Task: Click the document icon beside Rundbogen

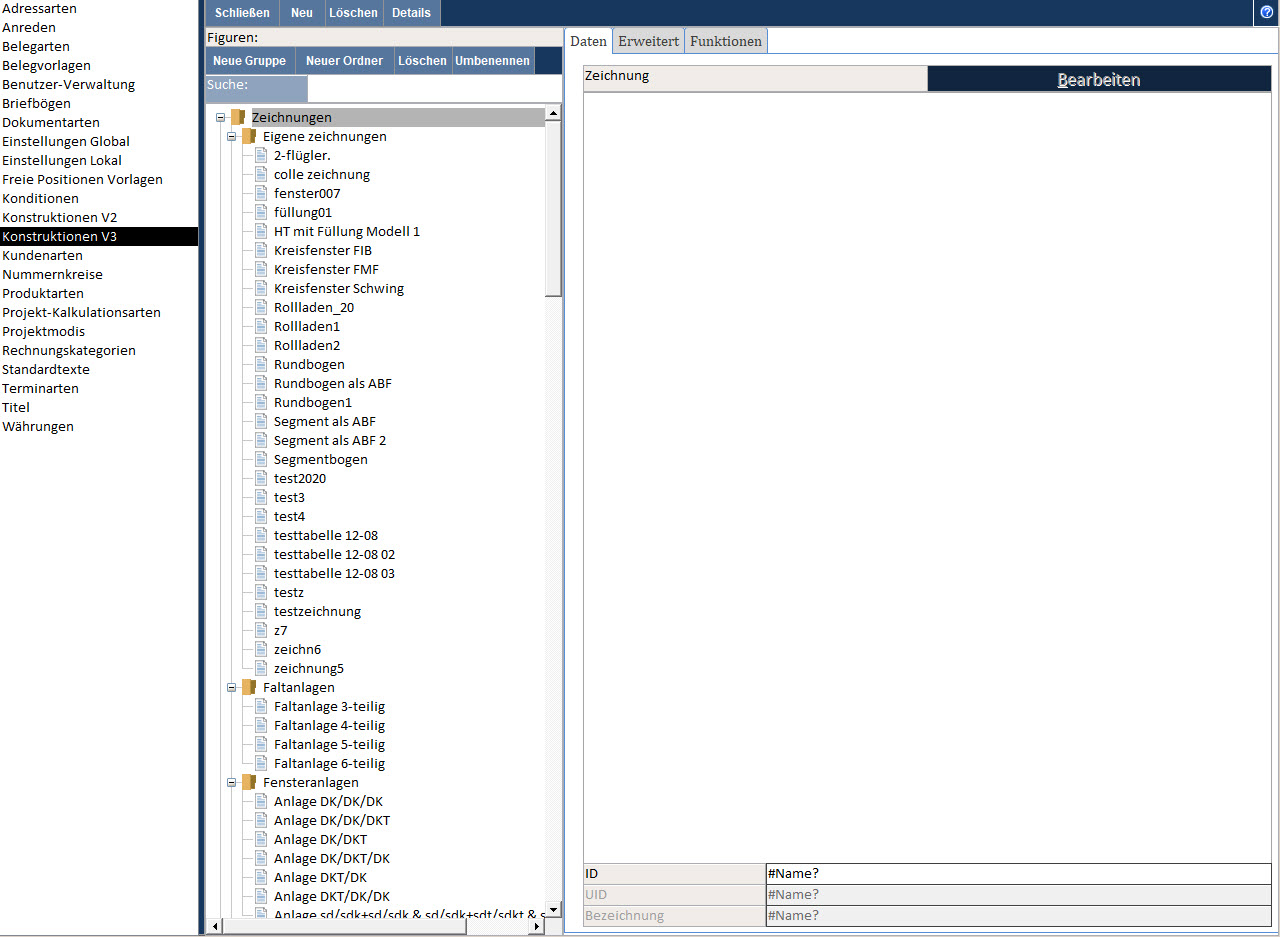Action: click(x=261, y=365)
